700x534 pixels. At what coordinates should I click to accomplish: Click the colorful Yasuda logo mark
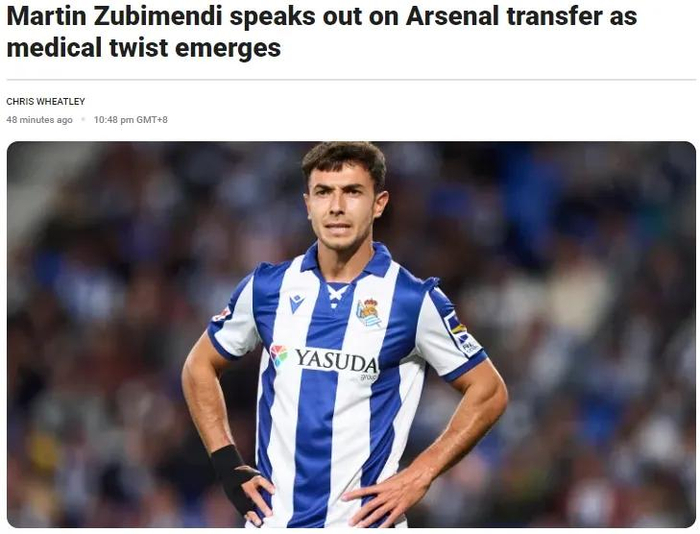tap(279, 355)
